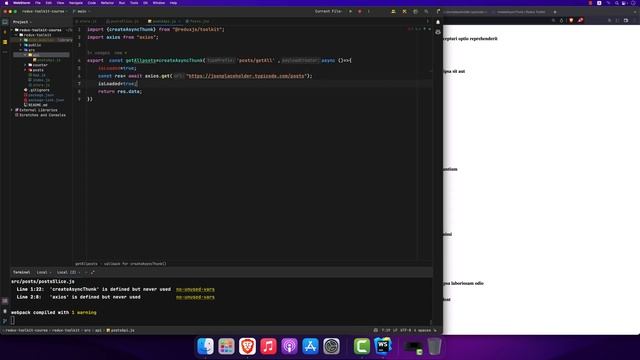Switch to the active postsApi.js editor tab

coord(164,21)
